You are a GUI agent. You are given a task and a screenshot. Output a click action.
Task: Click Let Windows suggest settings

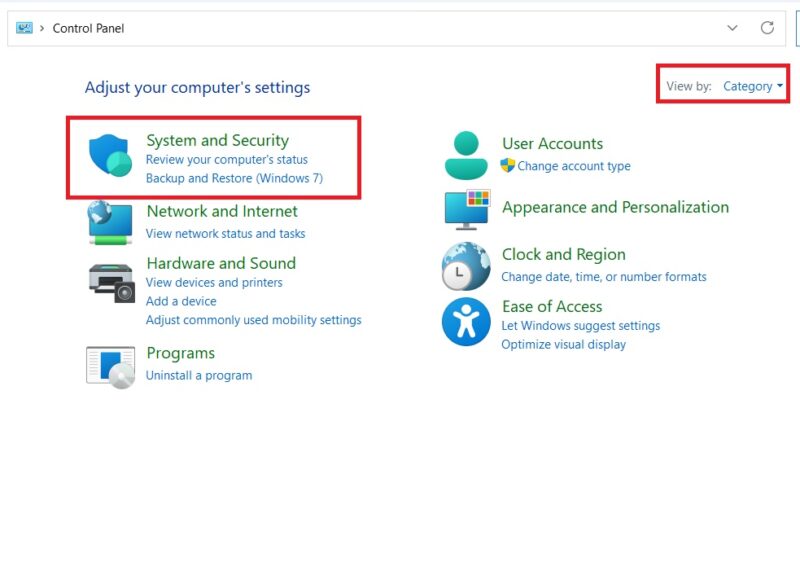581,326
